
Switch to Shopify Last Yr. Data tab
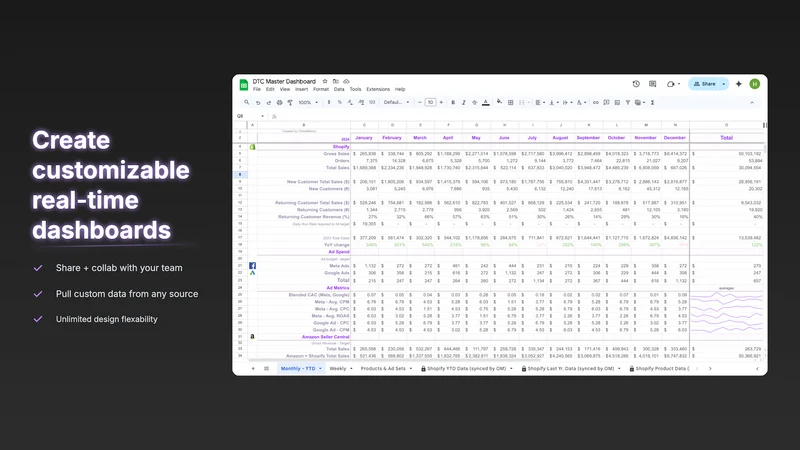coord(571,368)
